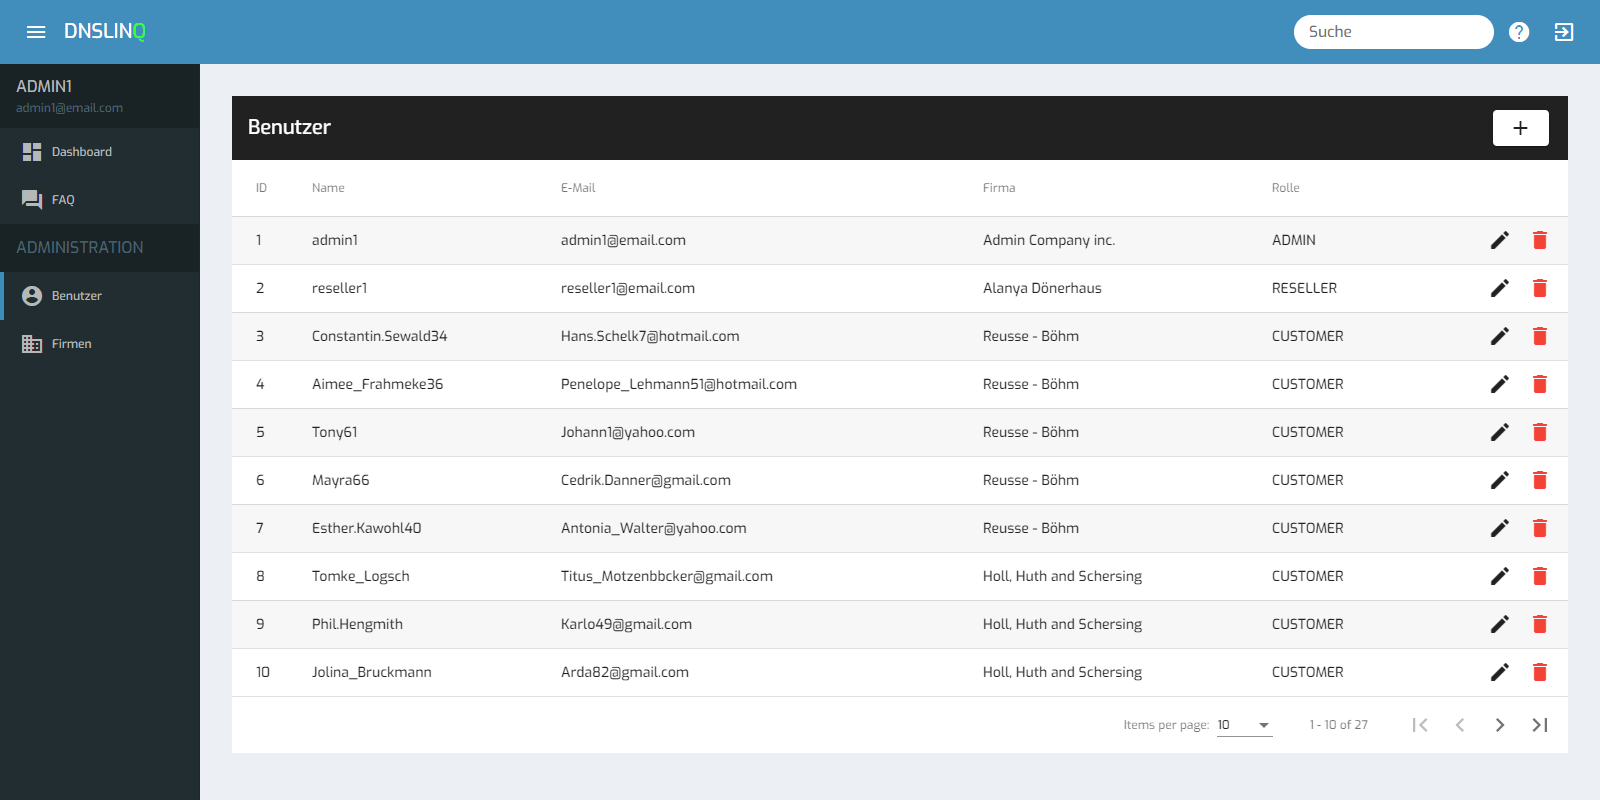
Task: Edit user reseller1
Action: click(1500, 288)
